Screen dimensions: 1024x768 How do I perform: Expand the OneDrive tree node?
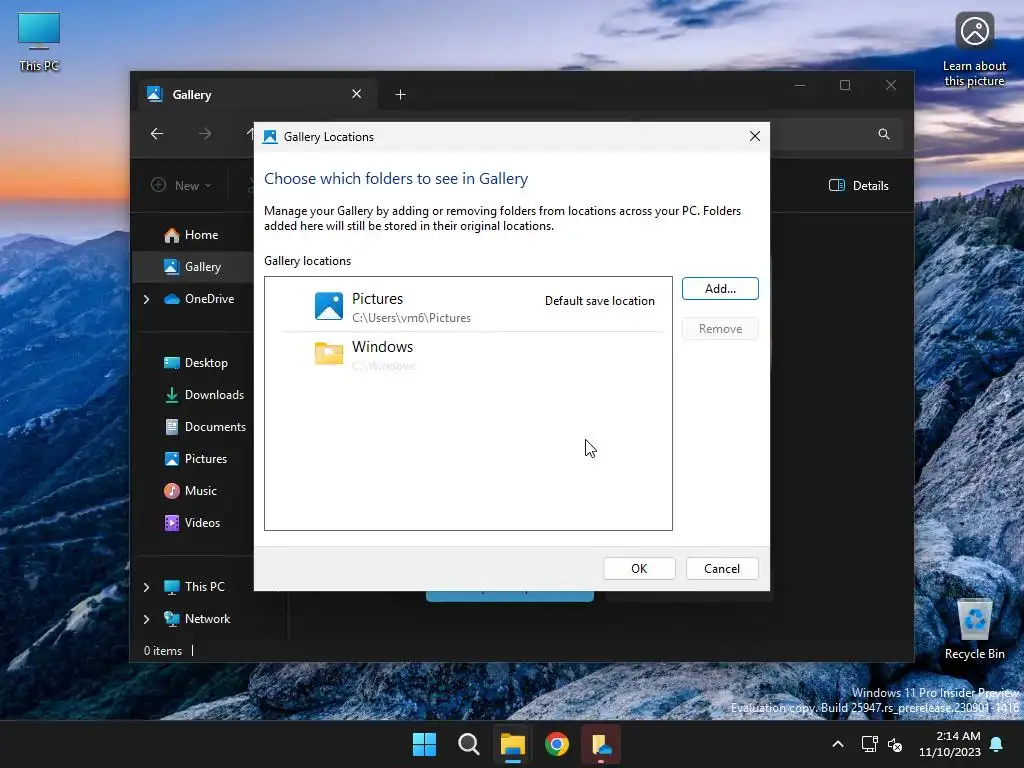point(146,299)
